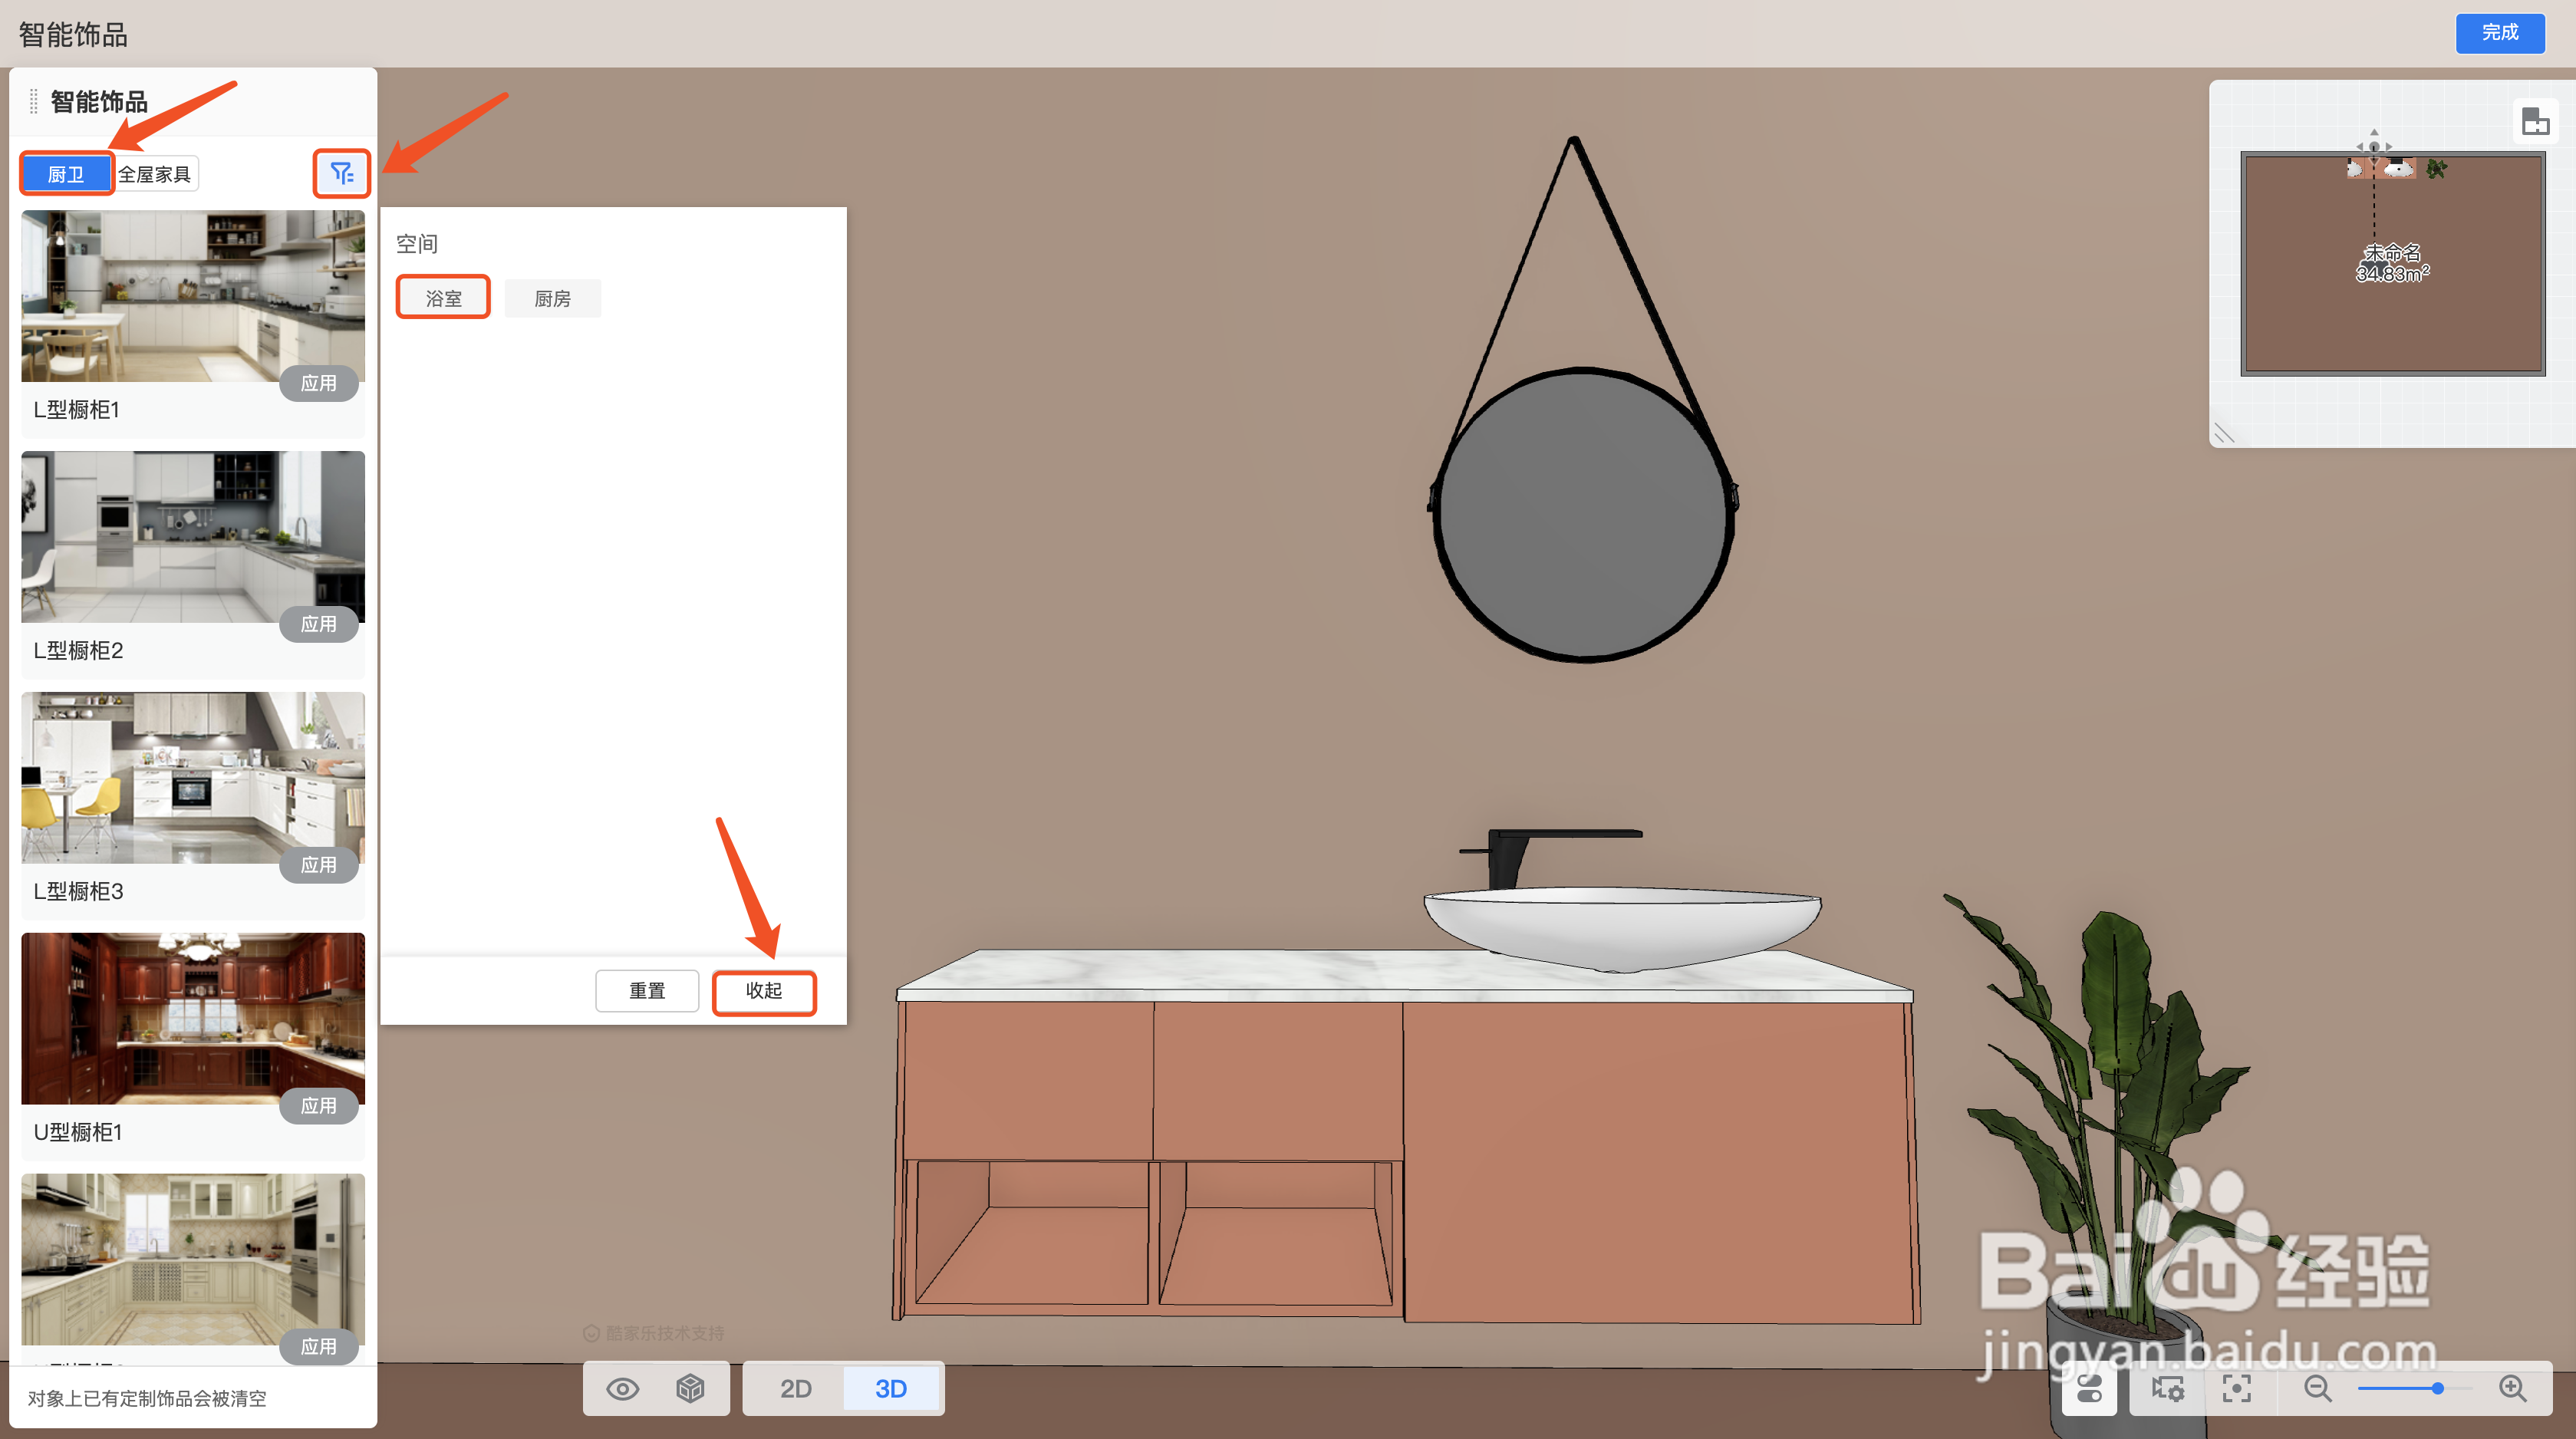Click the 3D cube view icon
This screenshot has width=2576, height=1439.
690,1388
